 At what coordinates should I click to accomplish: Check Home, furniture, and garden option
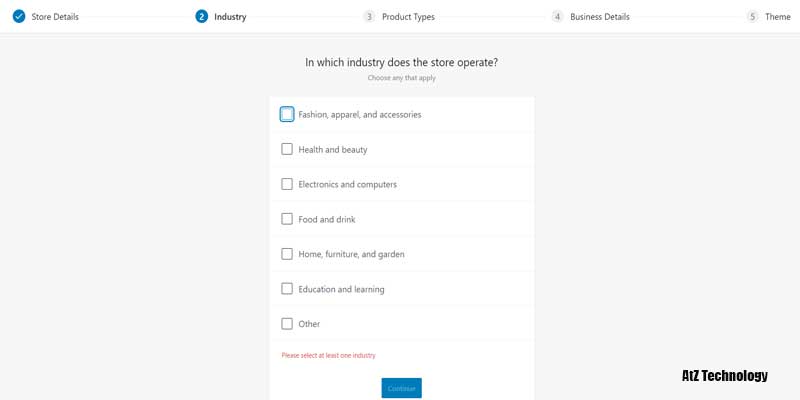point(287,254)
